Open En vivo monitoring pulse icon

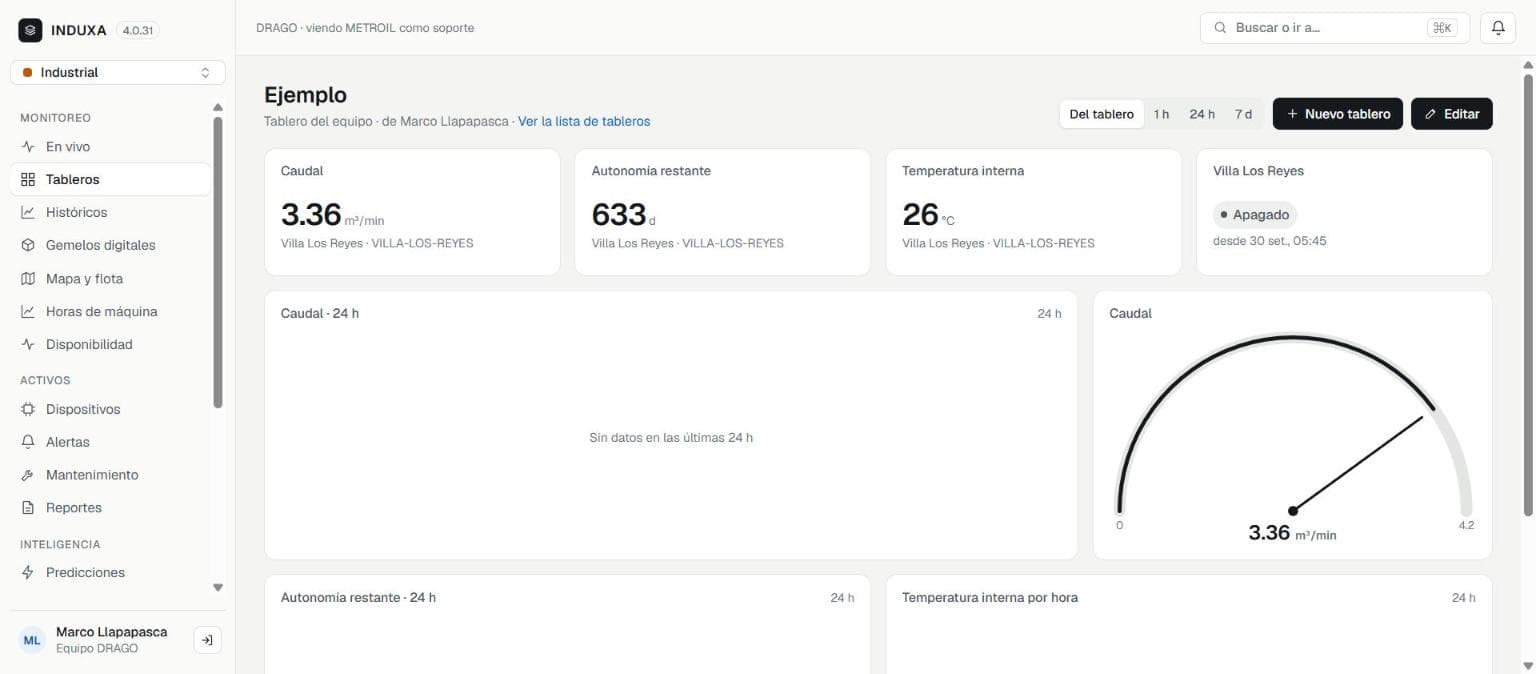[x=28, y=147]
